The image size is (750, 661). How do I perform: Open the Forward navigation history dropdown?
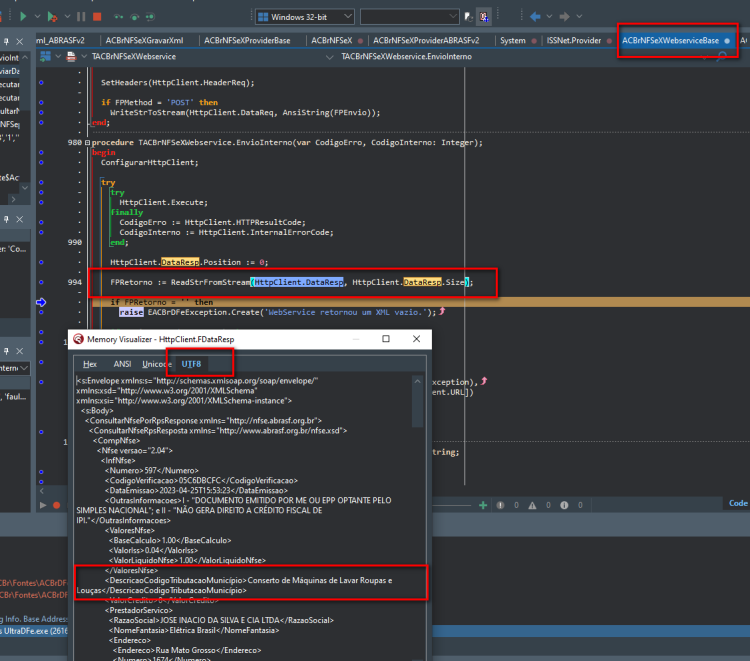point(579,17)
